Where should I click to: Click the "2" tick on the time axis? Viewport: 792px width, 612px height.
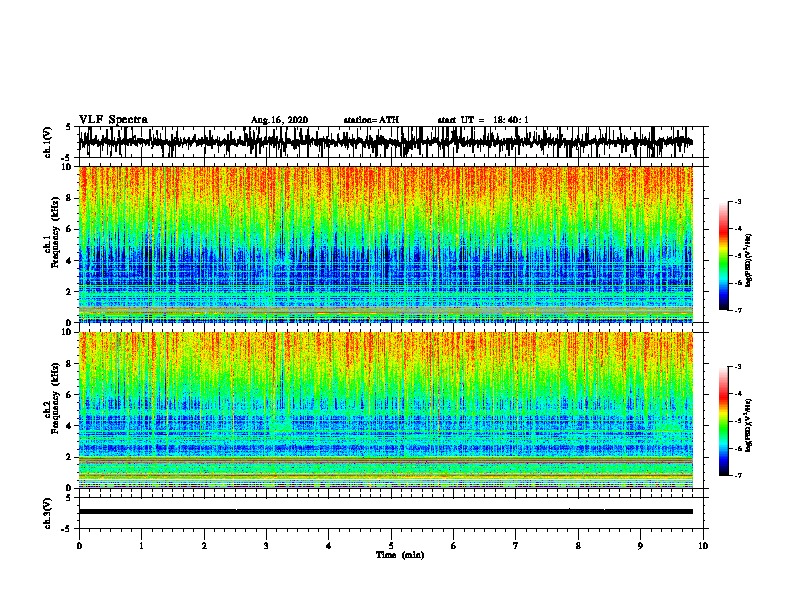(204, 546)
